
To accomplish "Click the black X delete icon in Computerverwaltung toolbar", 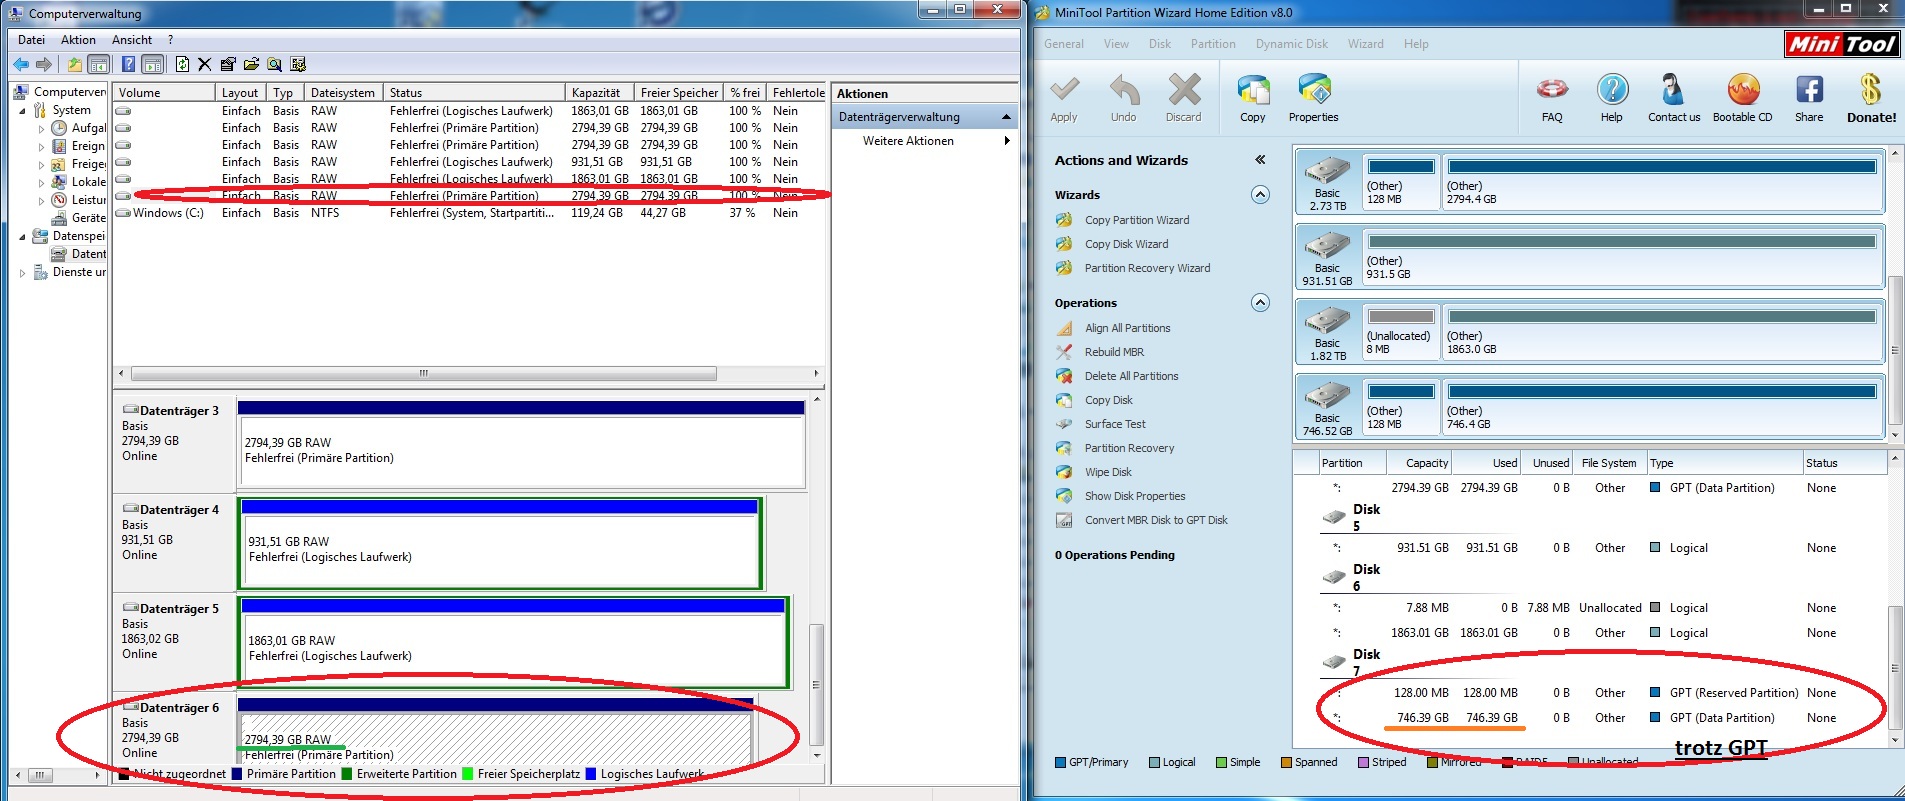I will click(204, 64).
